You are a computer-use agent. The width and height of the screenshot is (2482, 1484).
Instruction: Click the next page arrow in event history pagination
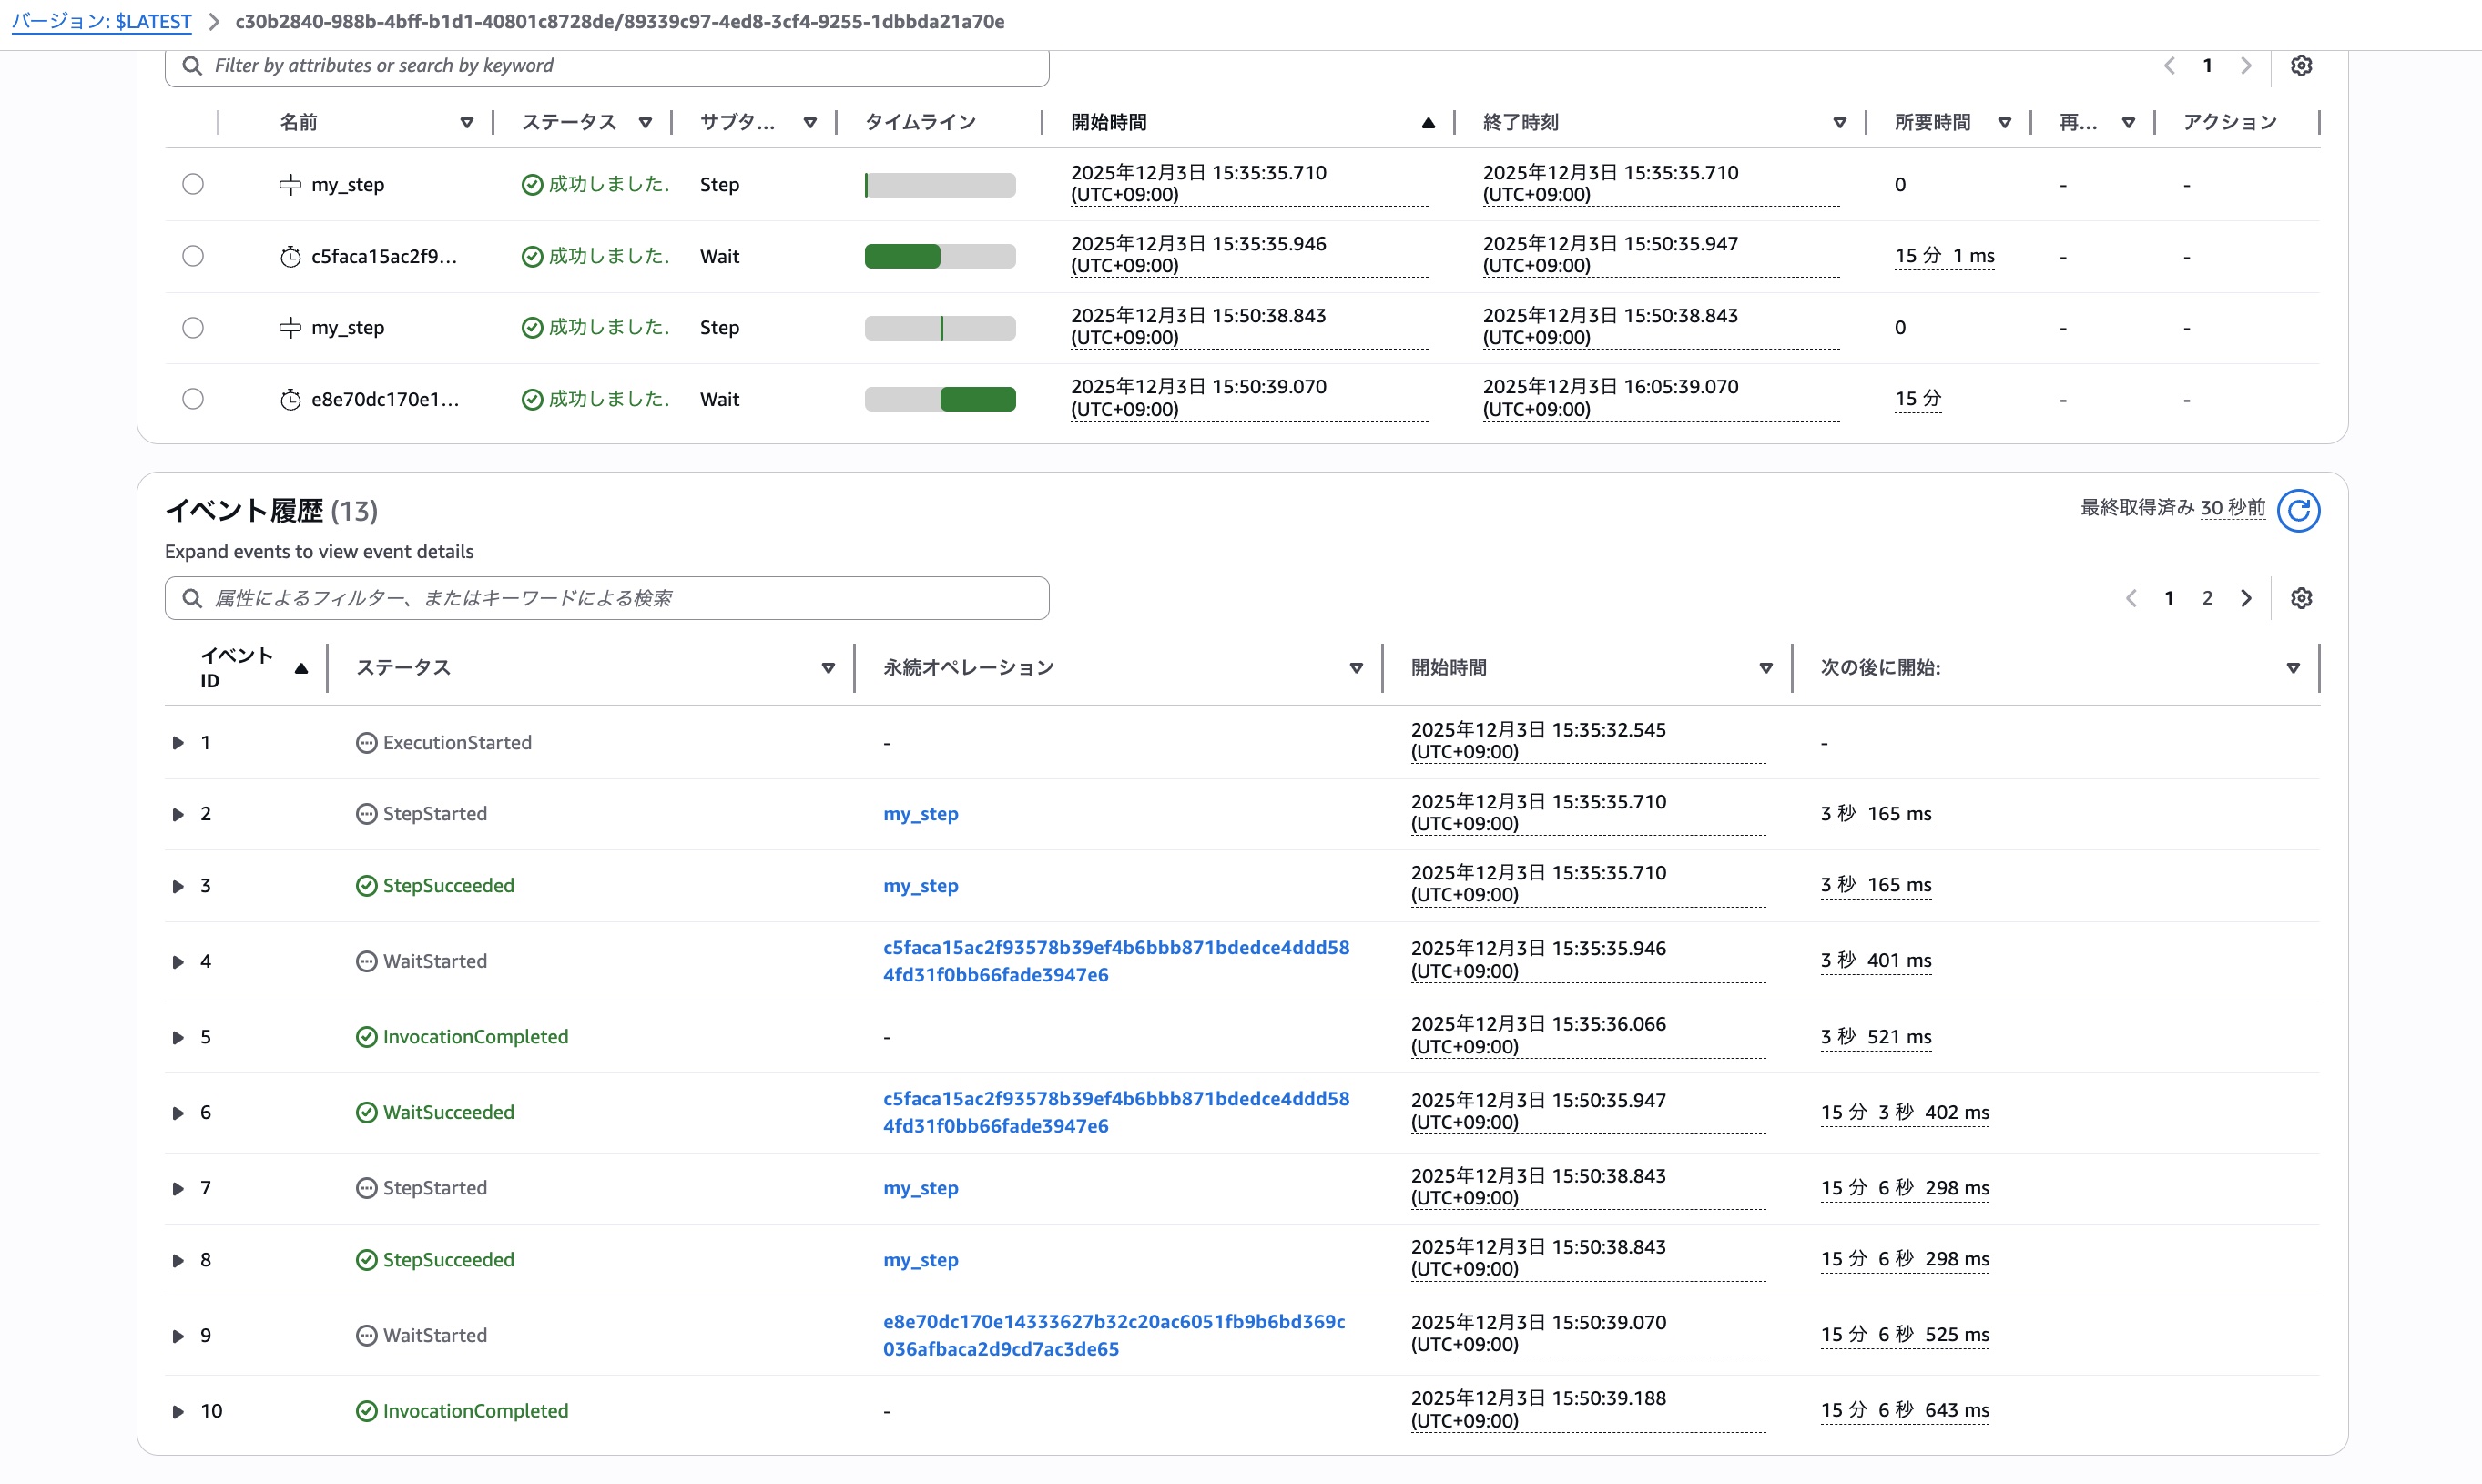2246,597
